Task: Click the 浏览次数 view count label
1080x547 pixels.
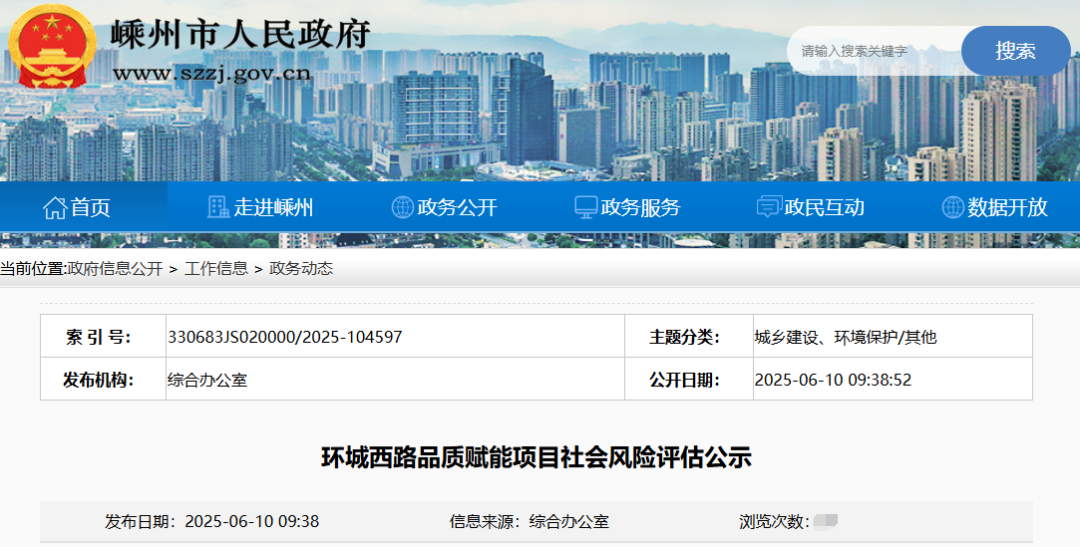Action: [773, 521]
